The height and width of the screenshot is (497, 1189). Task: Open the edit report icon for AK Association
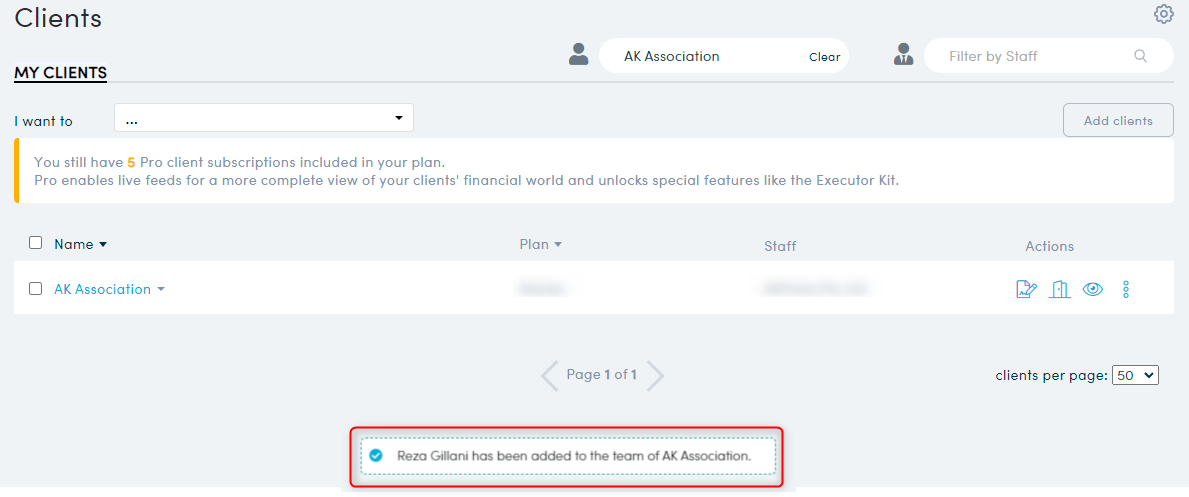tap(1026, 289)
